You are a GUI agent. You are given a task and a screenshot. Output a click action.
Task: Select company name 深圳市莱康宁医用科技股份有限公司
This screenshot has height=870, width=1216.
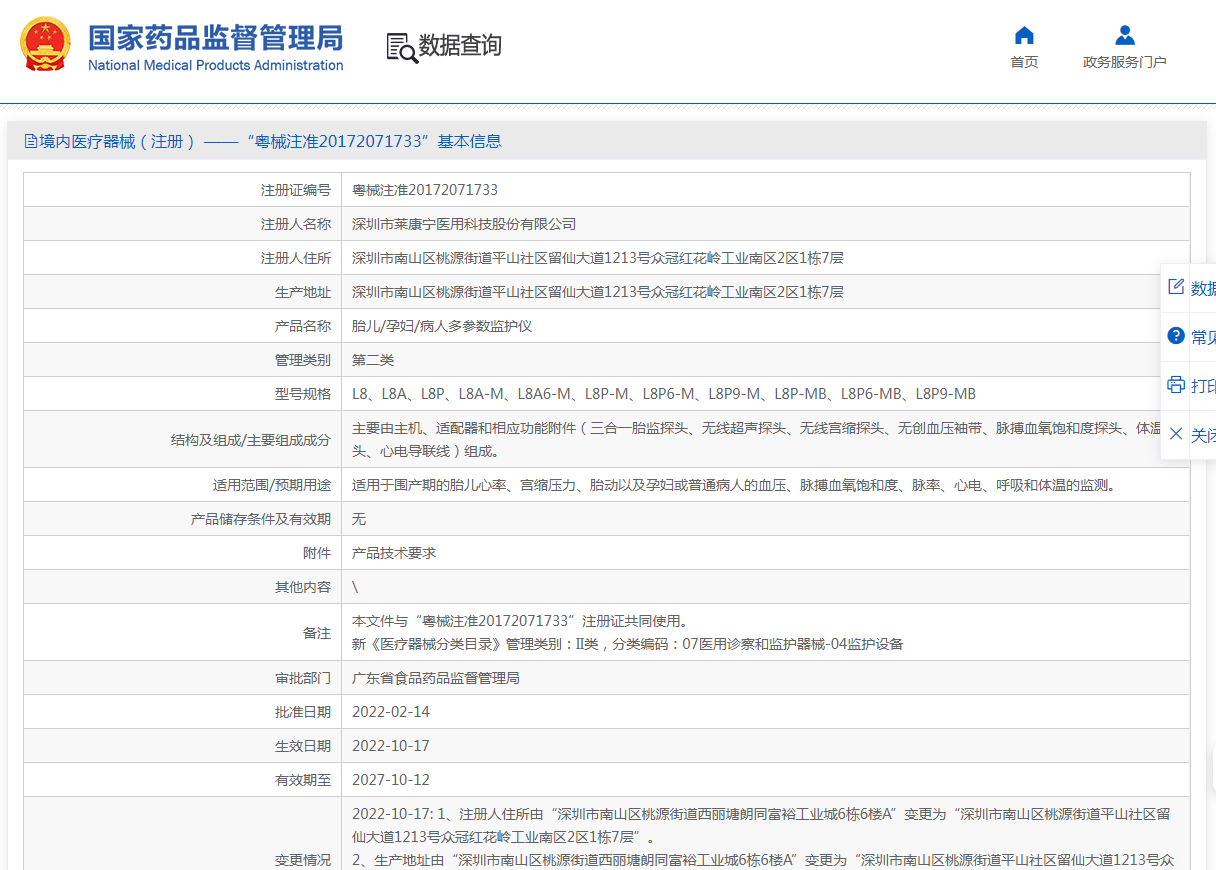(x=464, y=224)
